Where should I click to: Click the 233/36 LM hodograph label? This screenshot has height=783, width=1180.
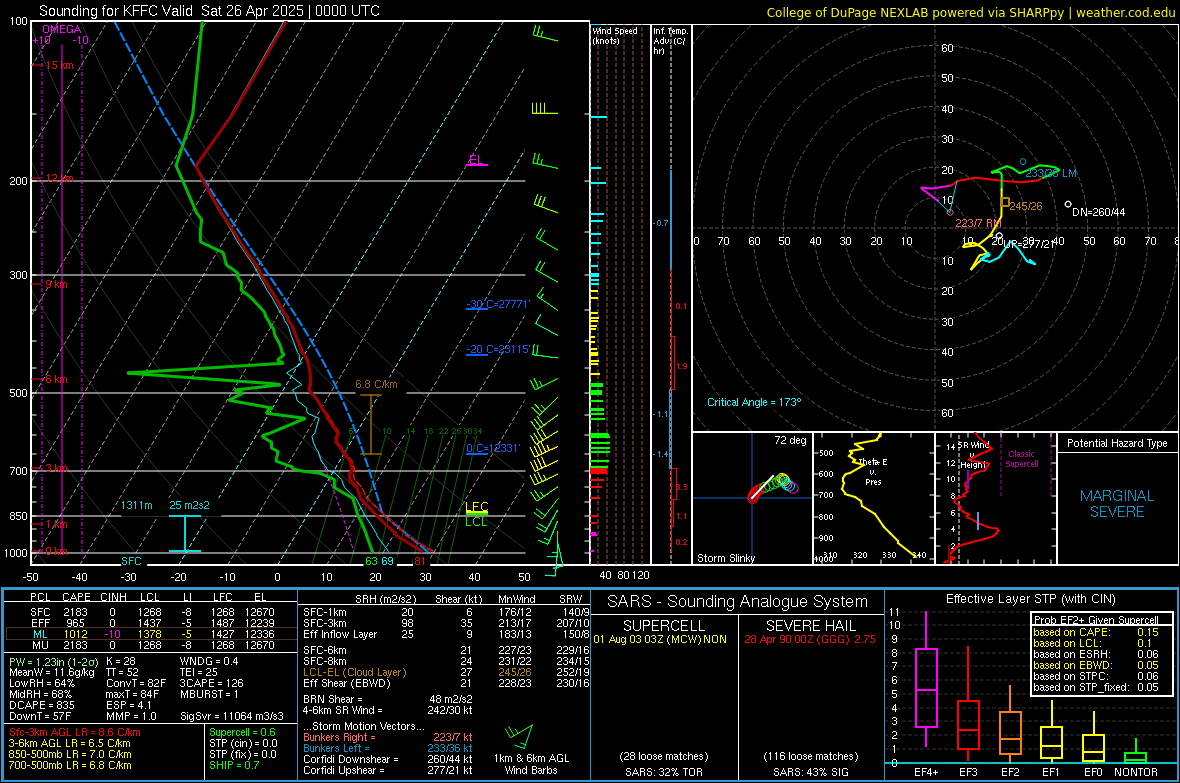[1051, 173]
